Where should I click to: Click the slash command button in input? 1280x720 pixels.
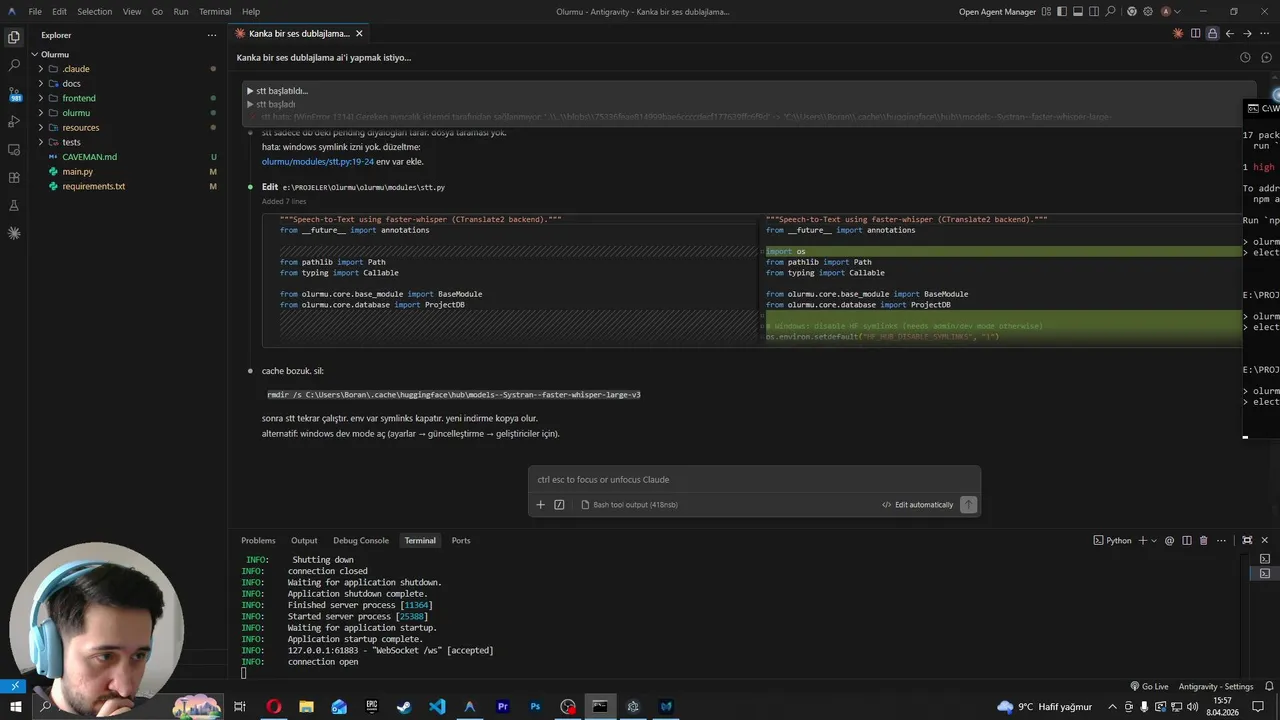[x=559, y=505]
